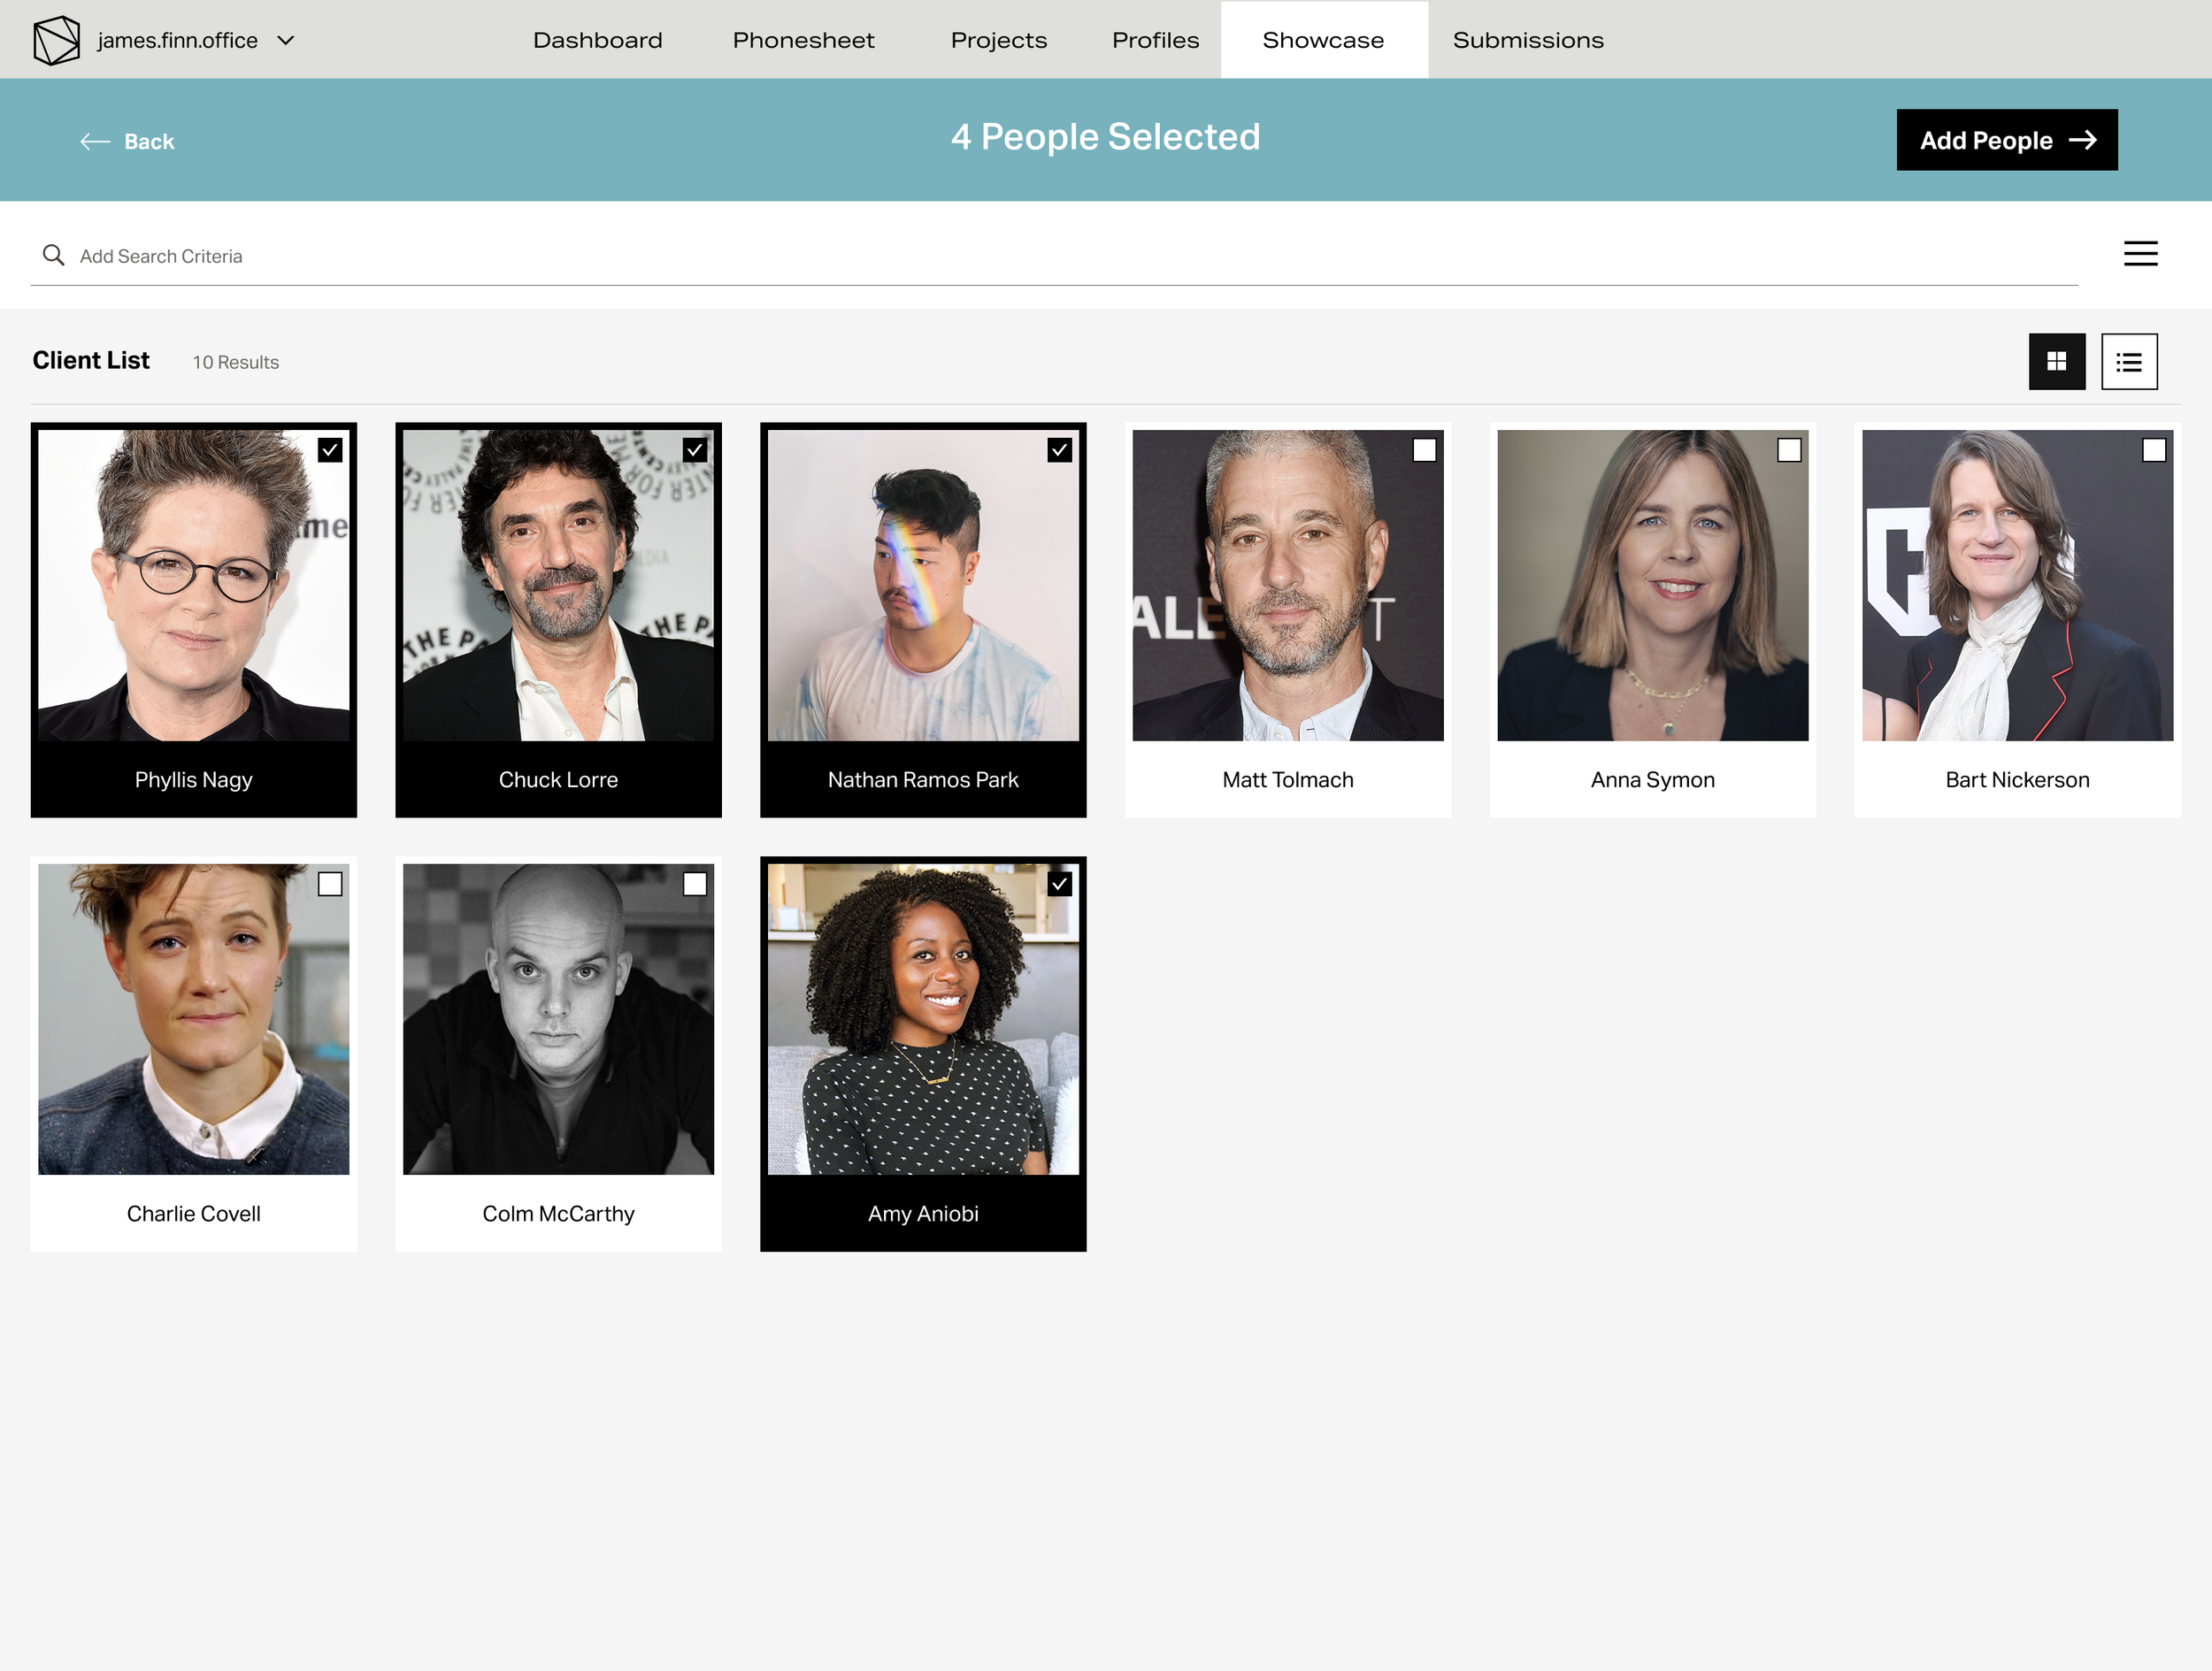Deselect Amy Aniobi via her checkbox
This screenshot has height=1671, width=2212.
pos(1060,884)
